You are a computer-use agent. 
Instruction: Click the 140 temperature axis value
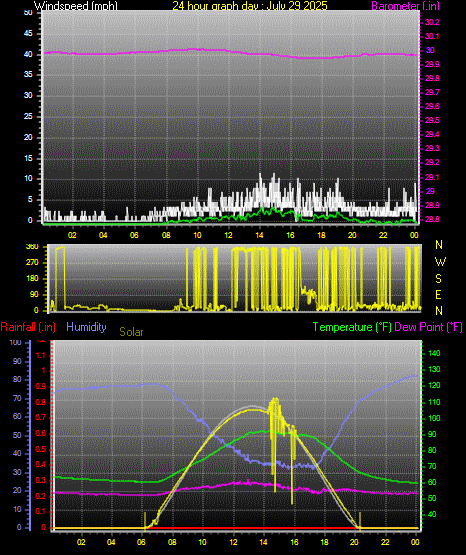pos(434,353)
